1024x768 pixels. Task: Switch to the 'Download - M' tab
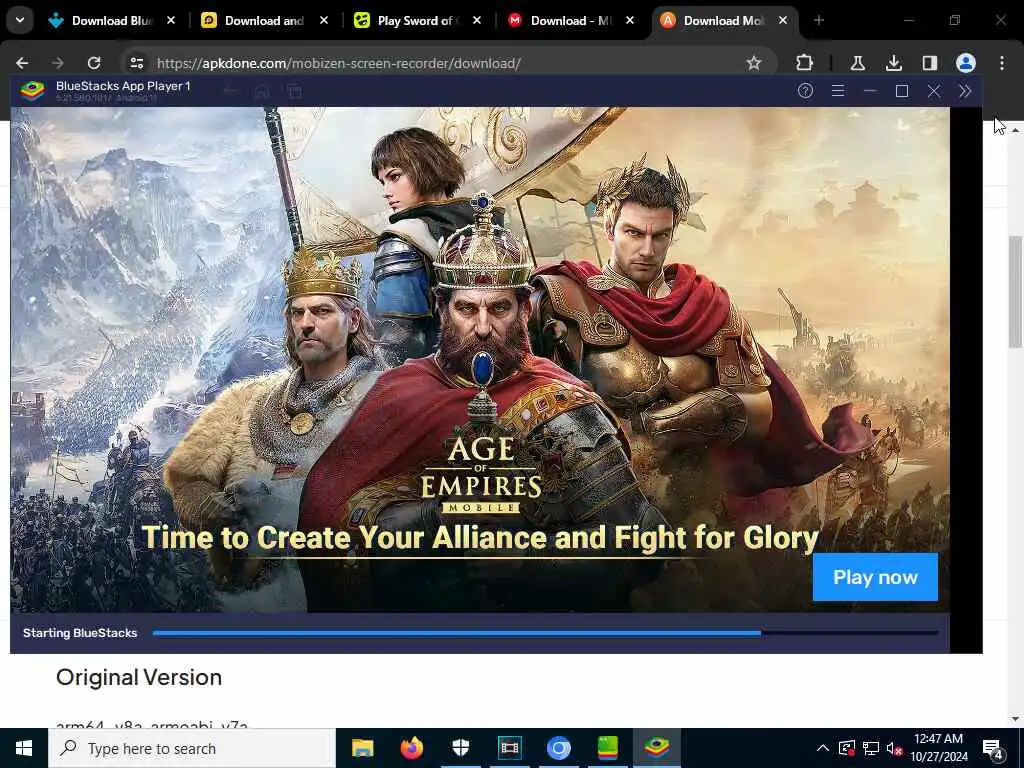click(x=571, y=20)
